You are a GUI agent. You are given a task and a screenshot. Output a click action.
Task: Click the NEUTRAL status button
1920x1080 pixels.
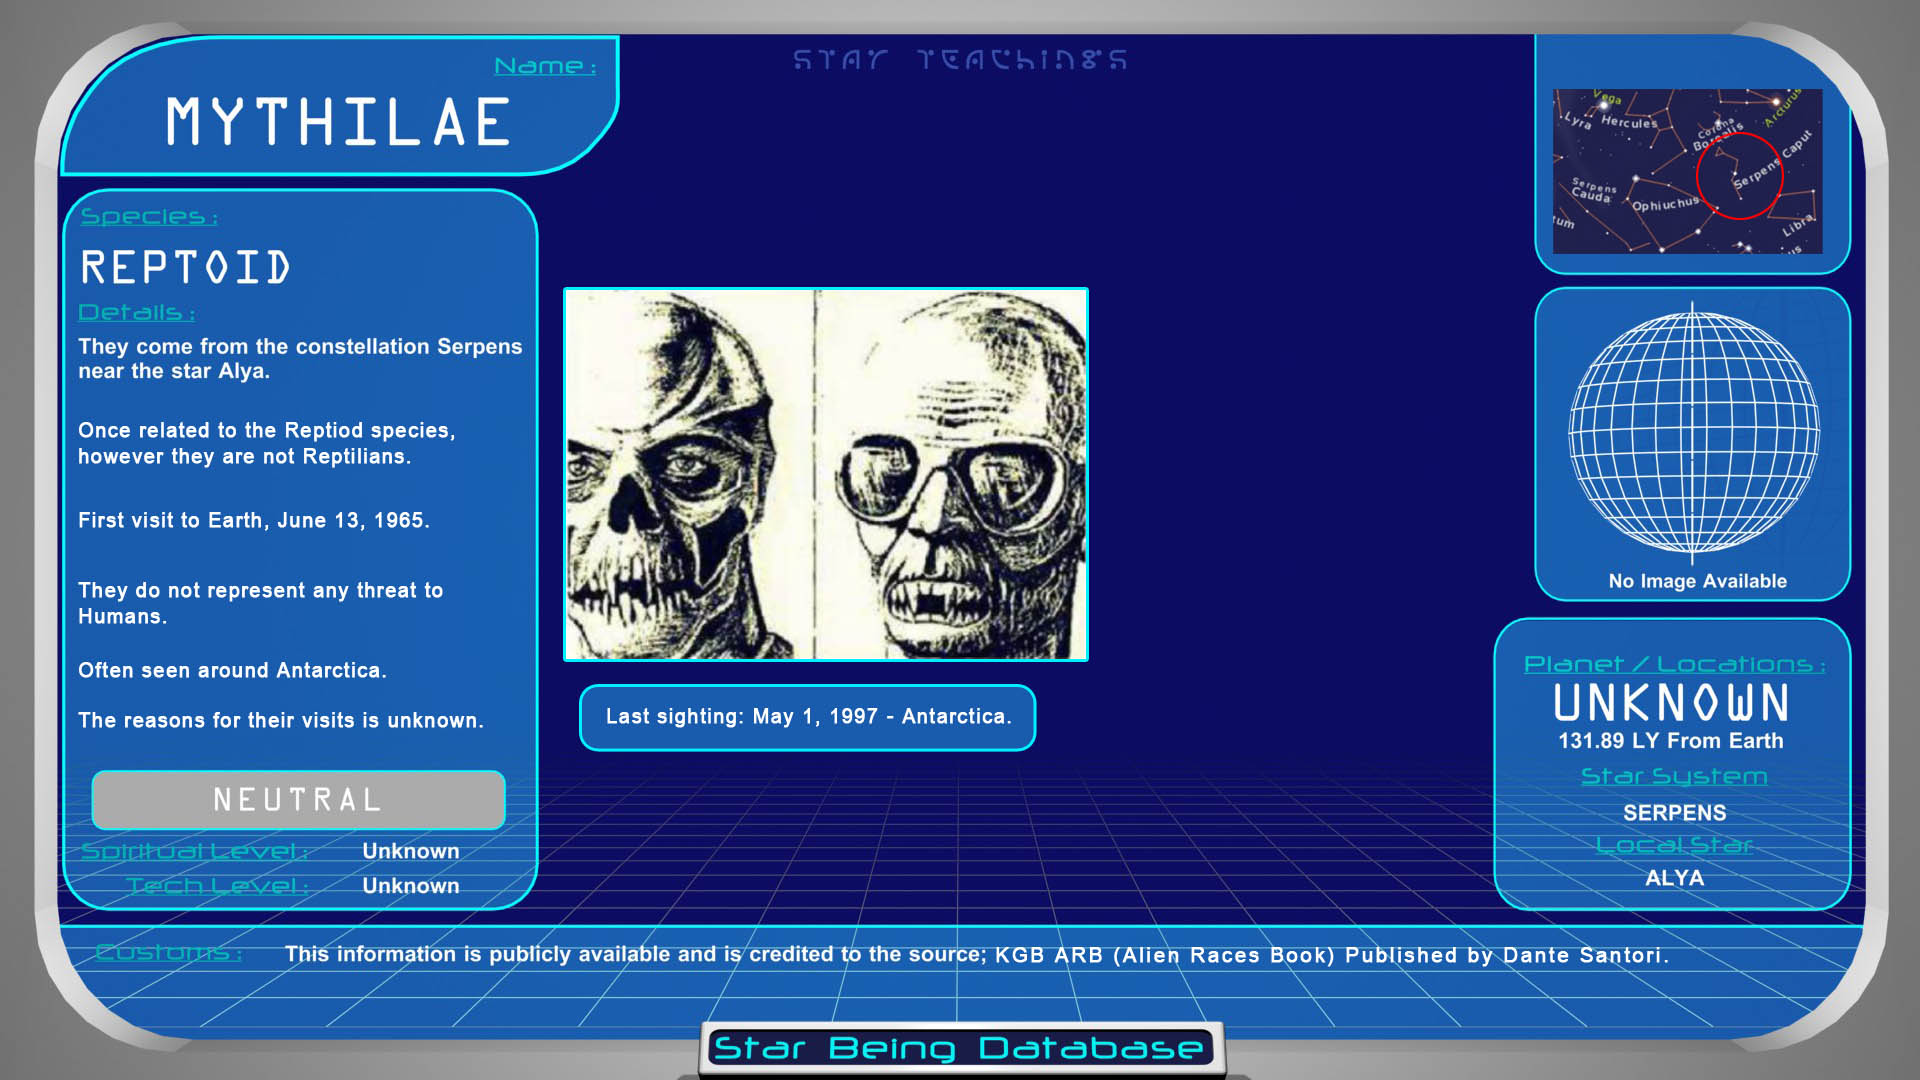[x=298, y=800]
